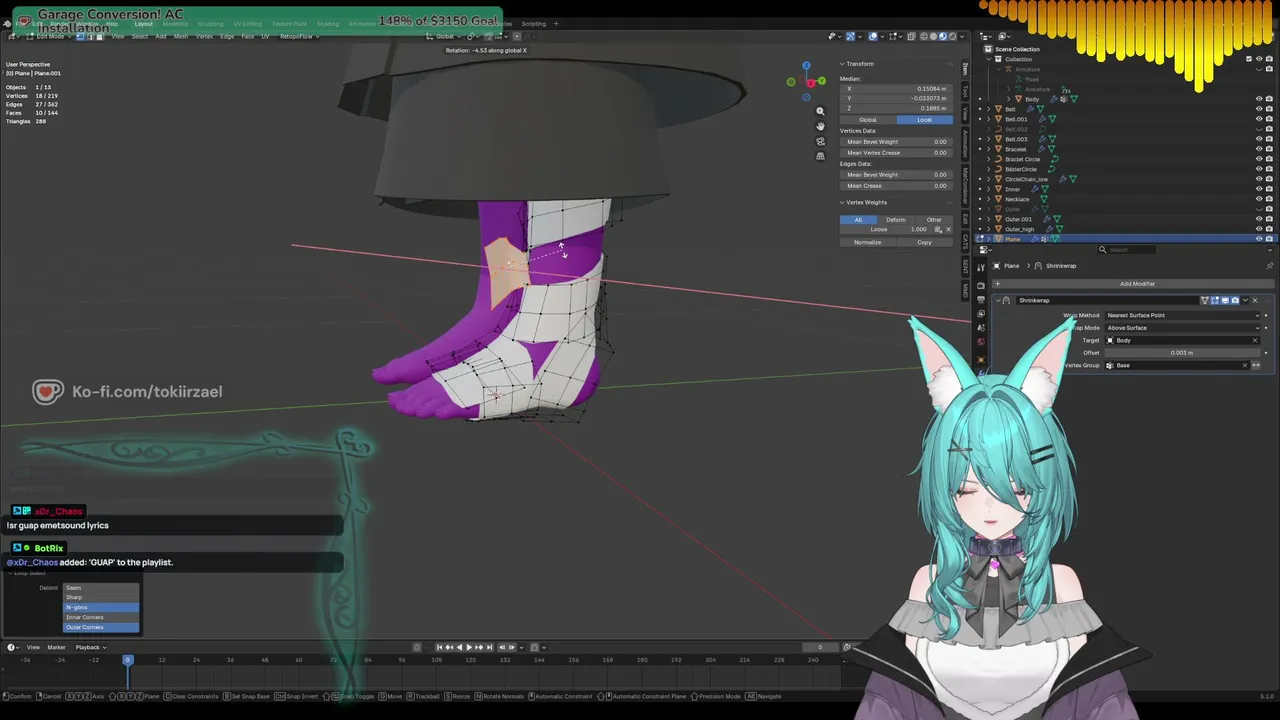The width and height of the screenshot is (1280, 720).
Task: Clear the Base vertex group field
Action: point(1245,365)
